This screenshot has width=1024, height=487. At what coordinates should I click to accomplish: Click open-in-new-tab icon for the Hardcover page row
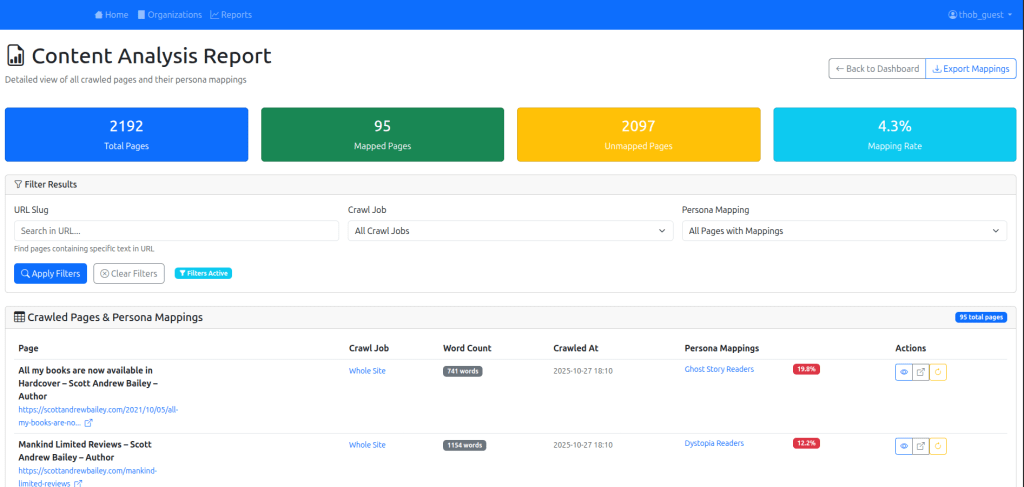pyautogui.click(x=921, y=372)
